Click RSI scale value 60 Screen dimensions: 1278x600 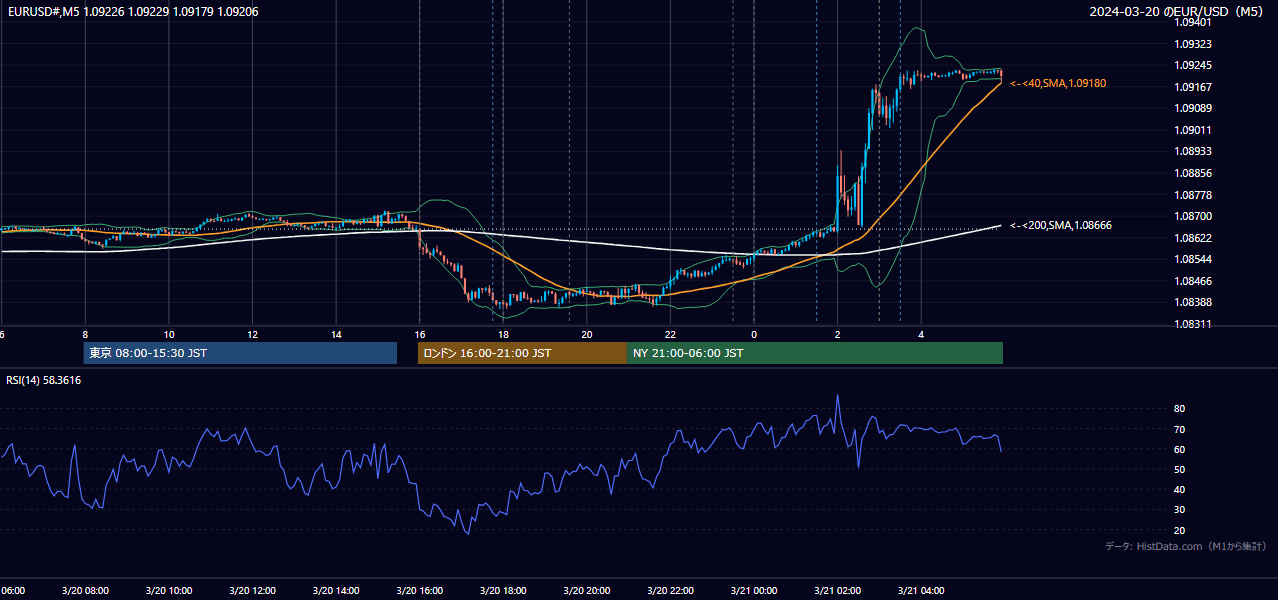(x=1179, y=449)
